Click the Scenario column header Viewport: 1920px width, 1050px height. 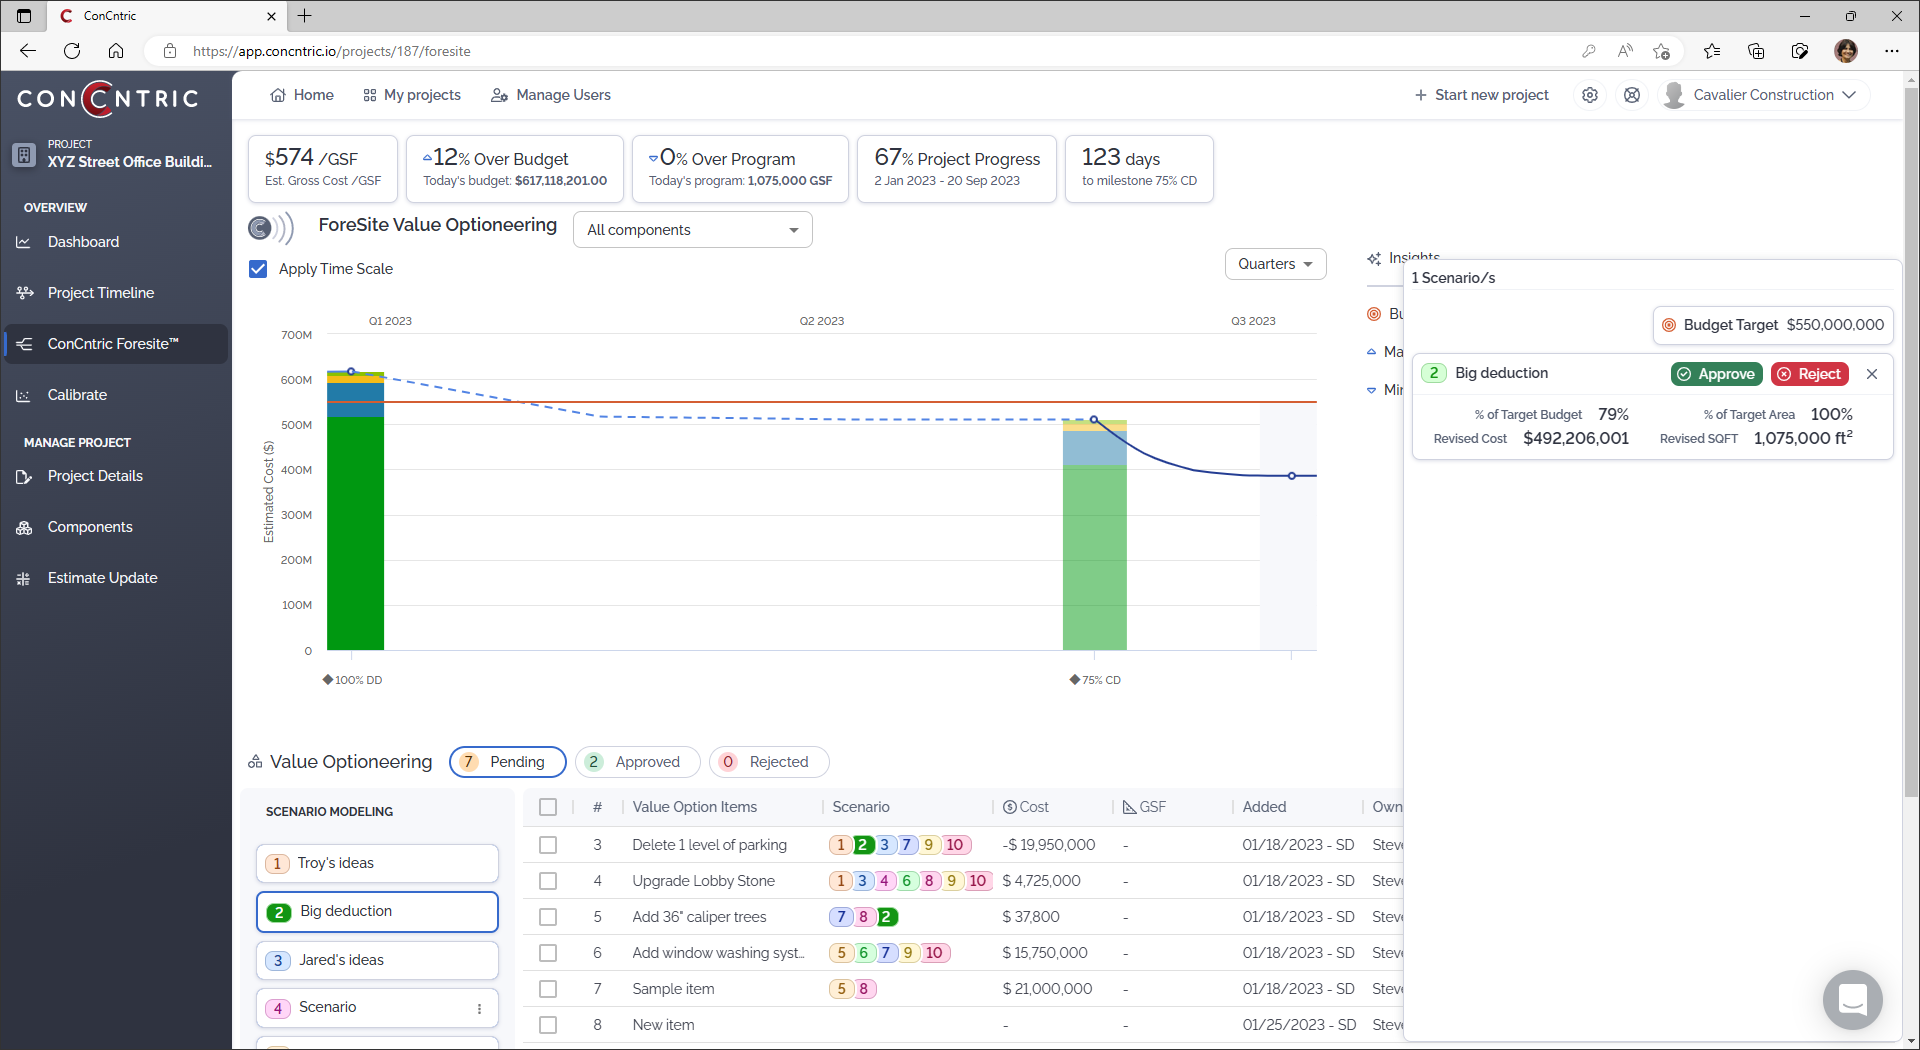coord(860,807)
